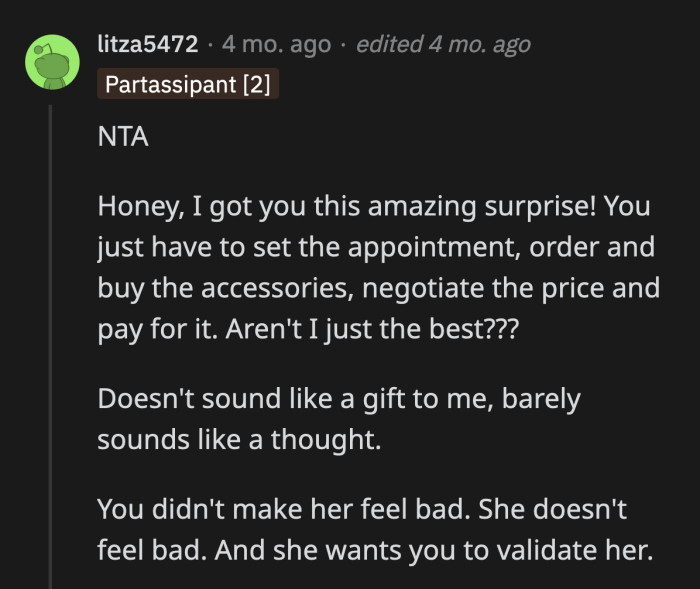Click the "edited 4 mo. ago" label
The image size is (700, 589).
coord(443,45)
